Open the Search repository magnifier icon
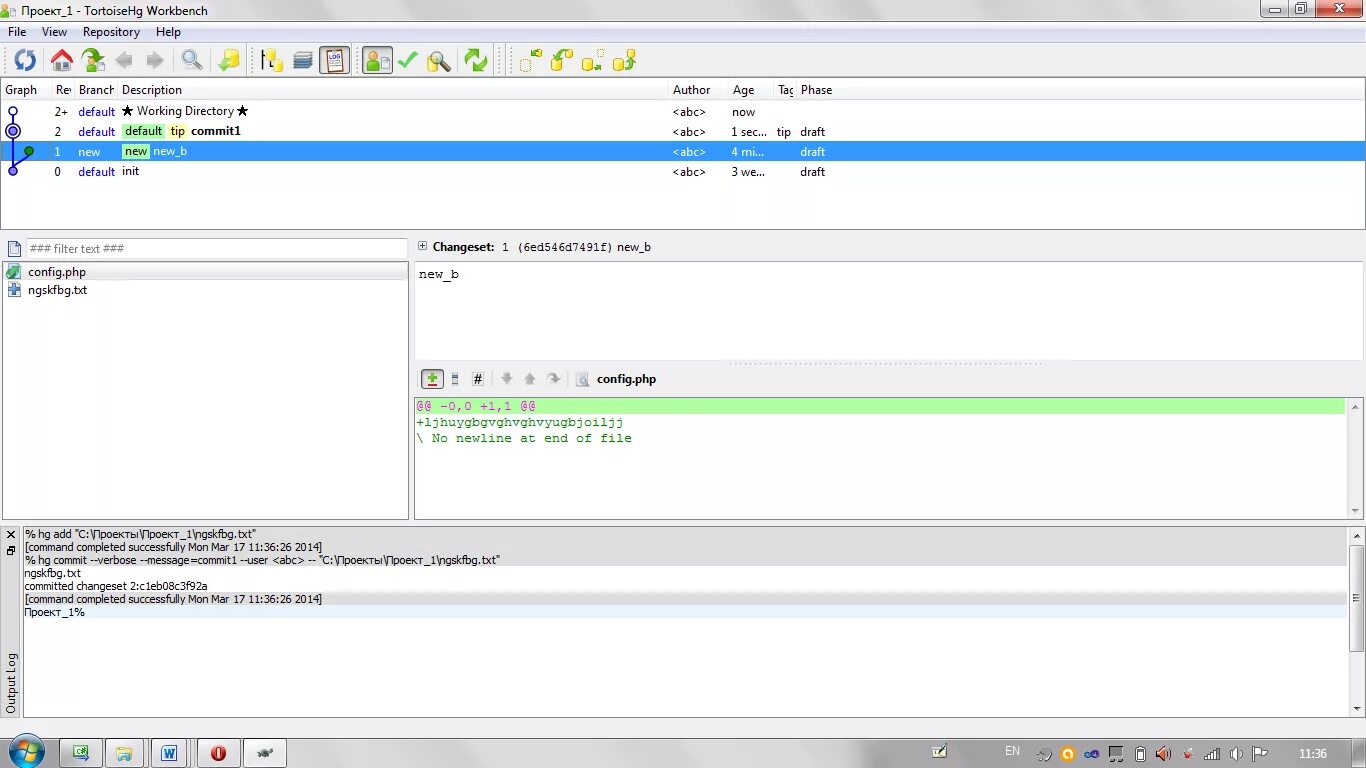Viewport: 1366px width, 768px height. pyautogui.click(x=439, y=61)
